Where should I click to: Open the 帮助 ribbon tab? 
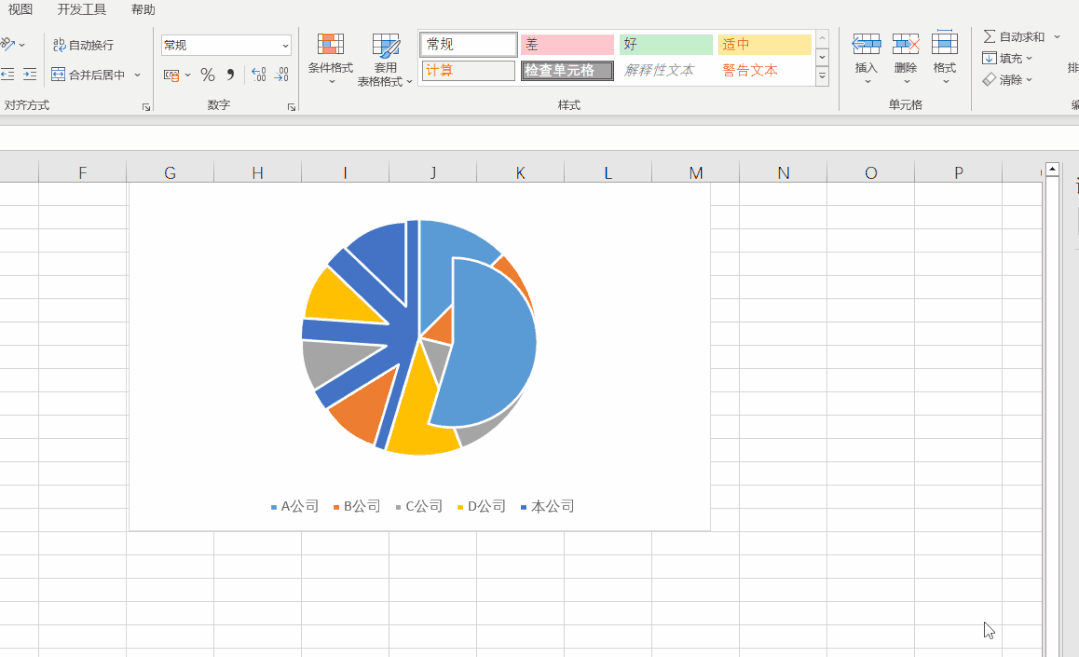pos(143,10)
